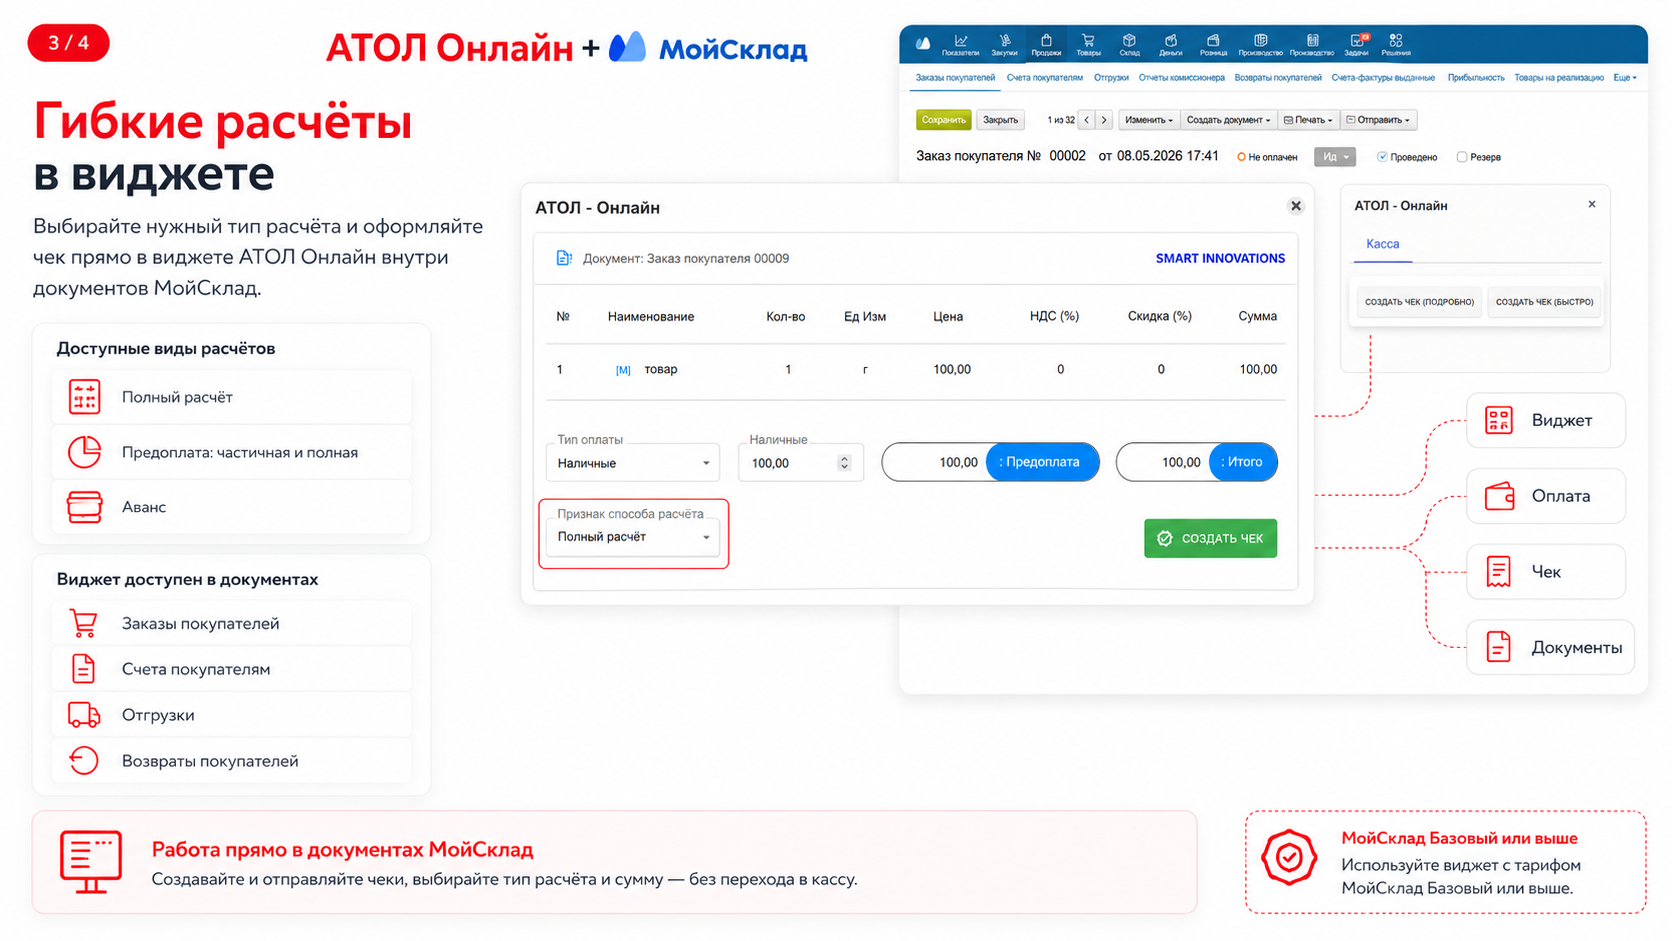Click the cart icon beside Заказы покупателей in the list

click(x=84, y=623)
